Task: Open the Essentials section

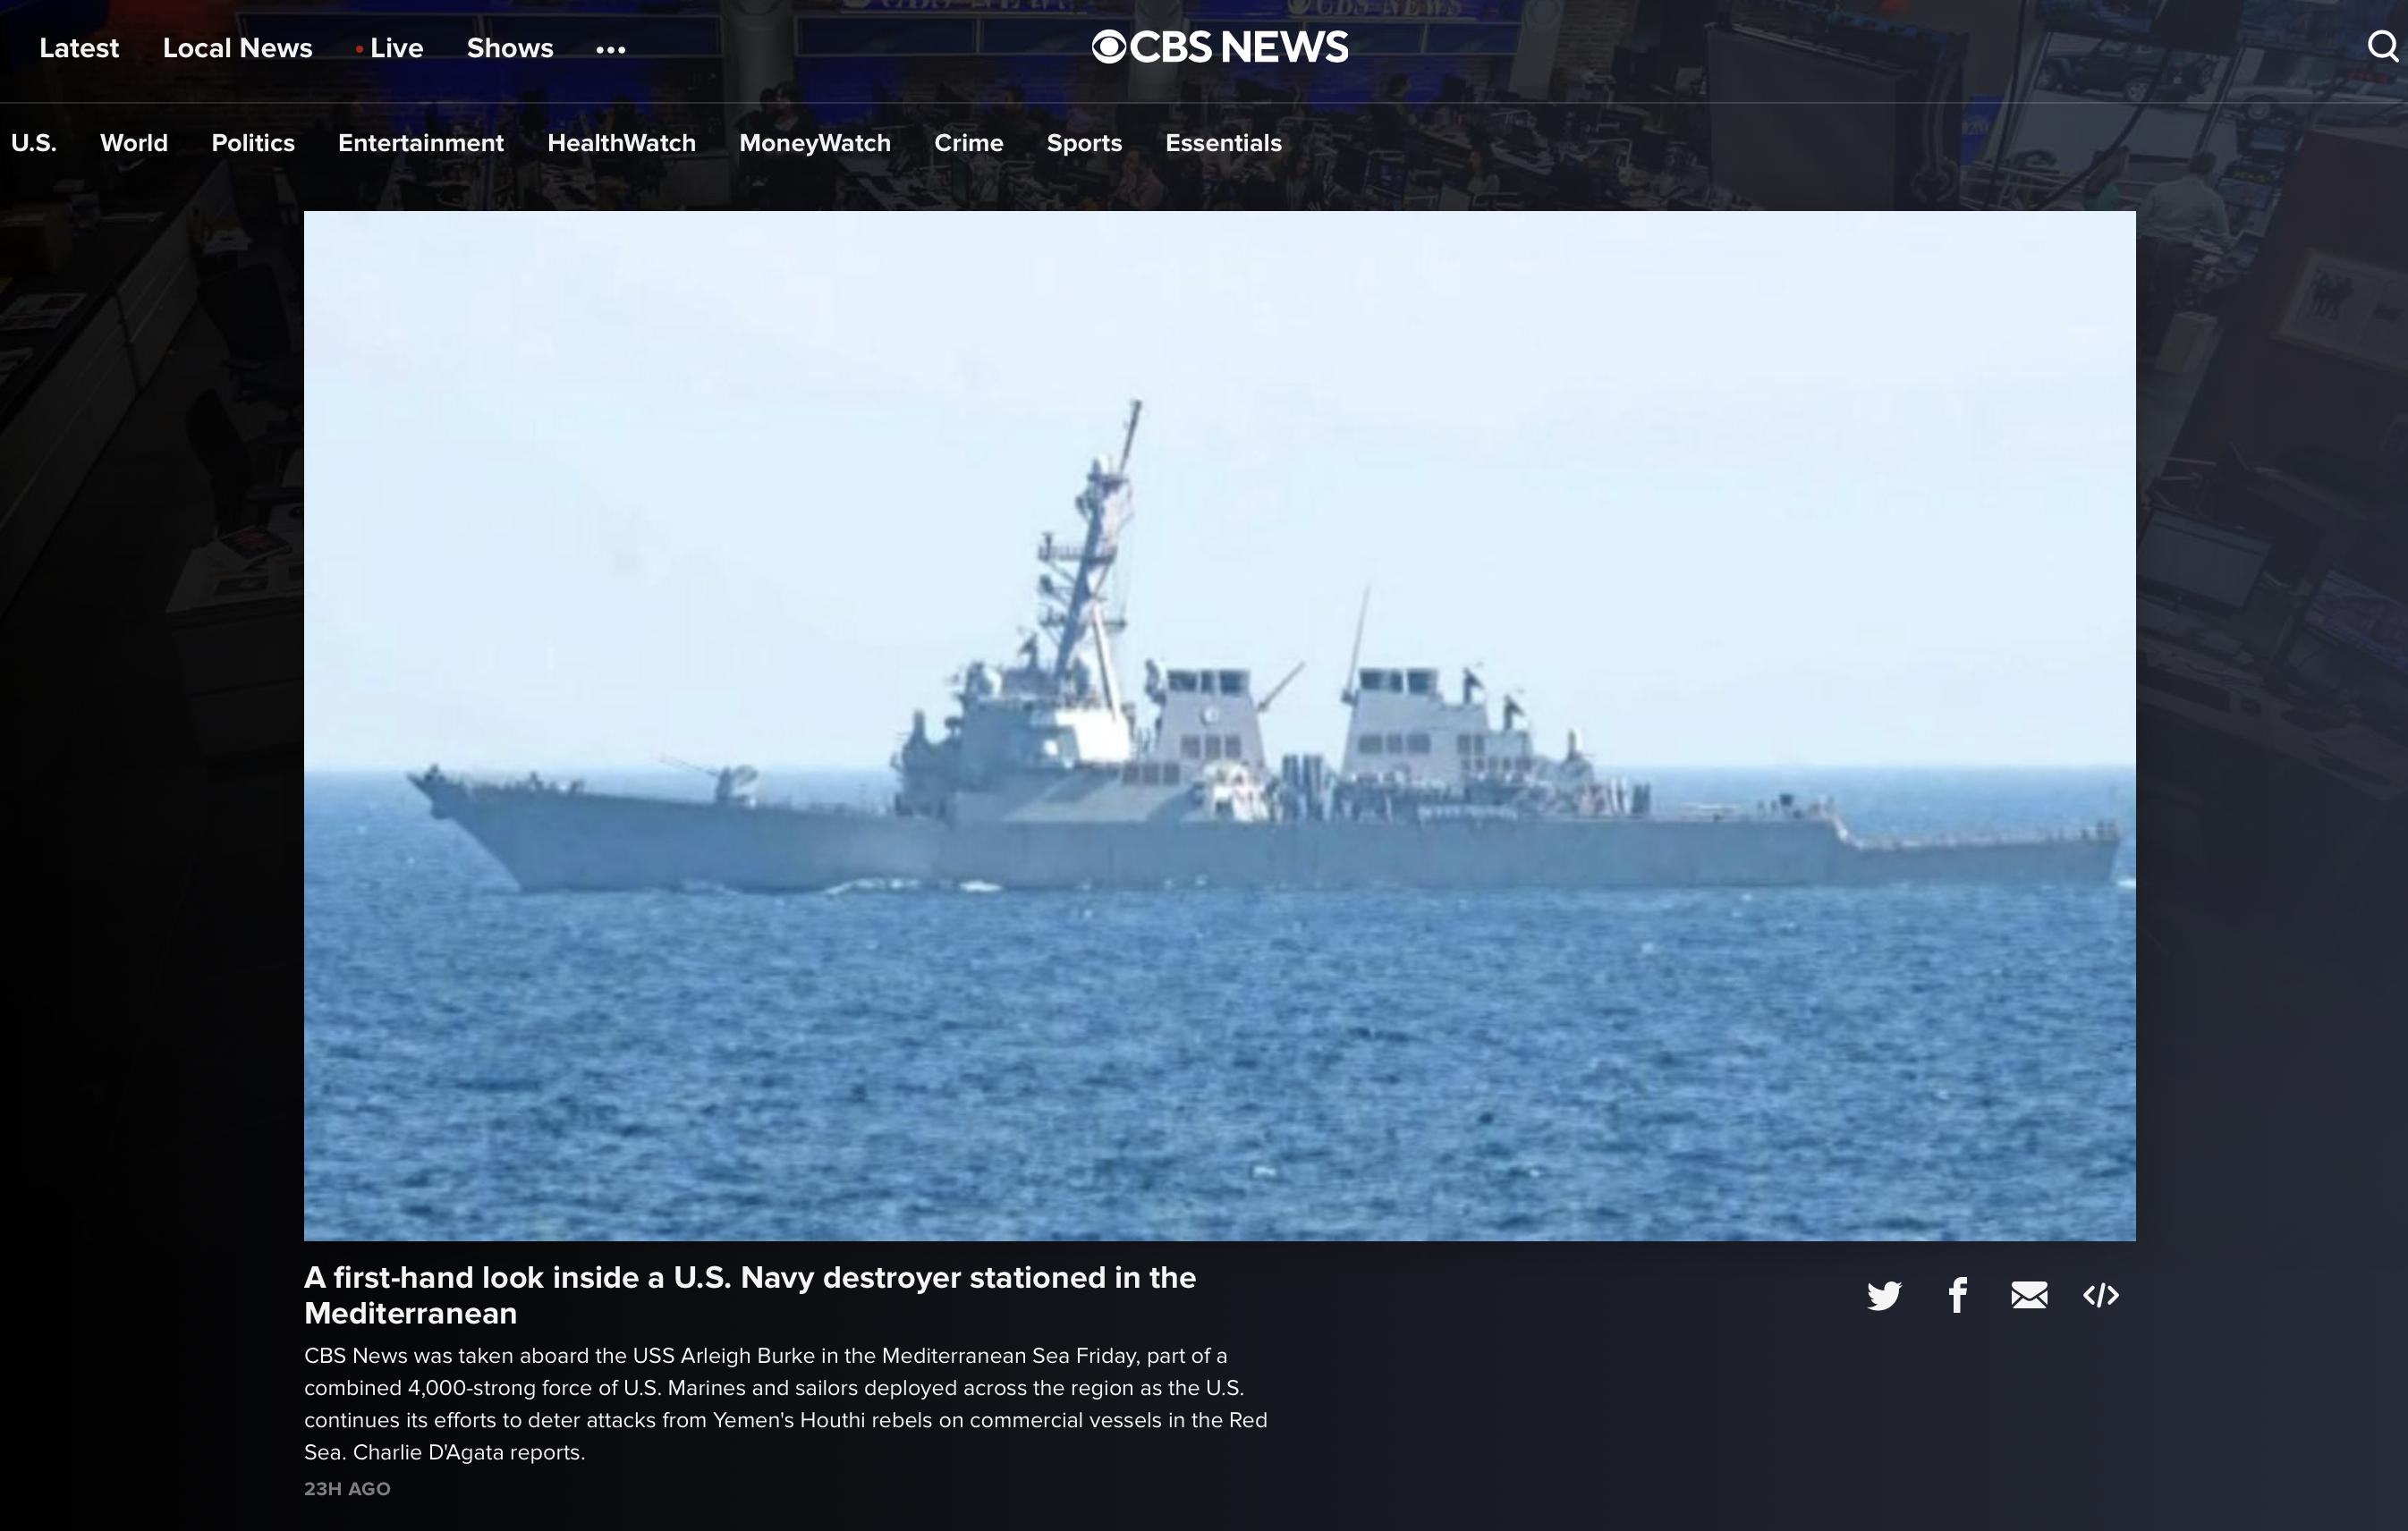Action: pos(1223,143)
